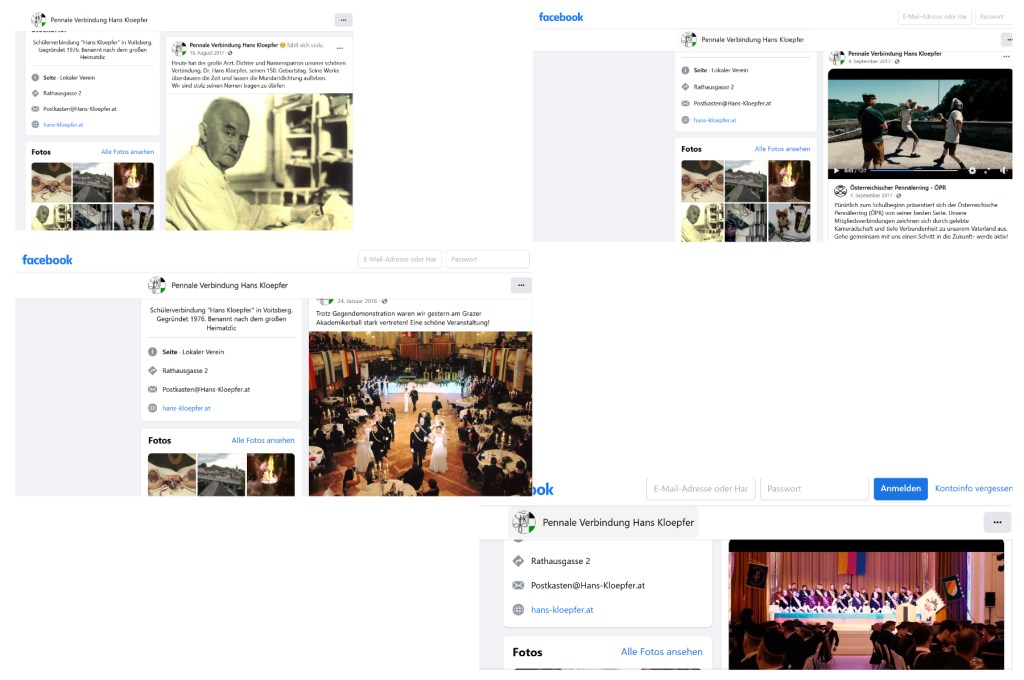Click the envelope icon in the panel under Anmelden

(x=518, y=585)
